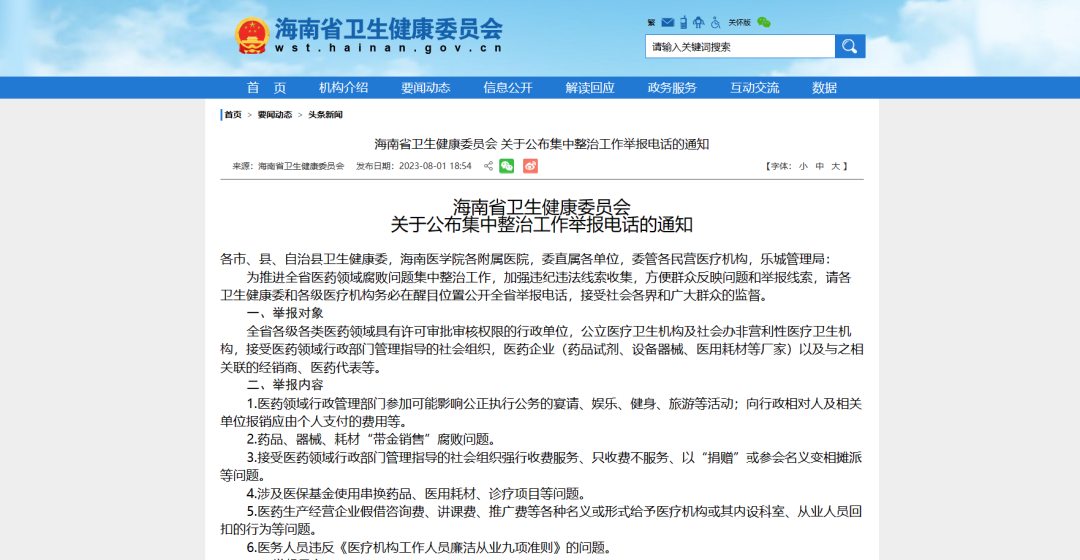Set font size to 中
The width and height of the screenshot is (1080, 560).
(x=820, y=166)
